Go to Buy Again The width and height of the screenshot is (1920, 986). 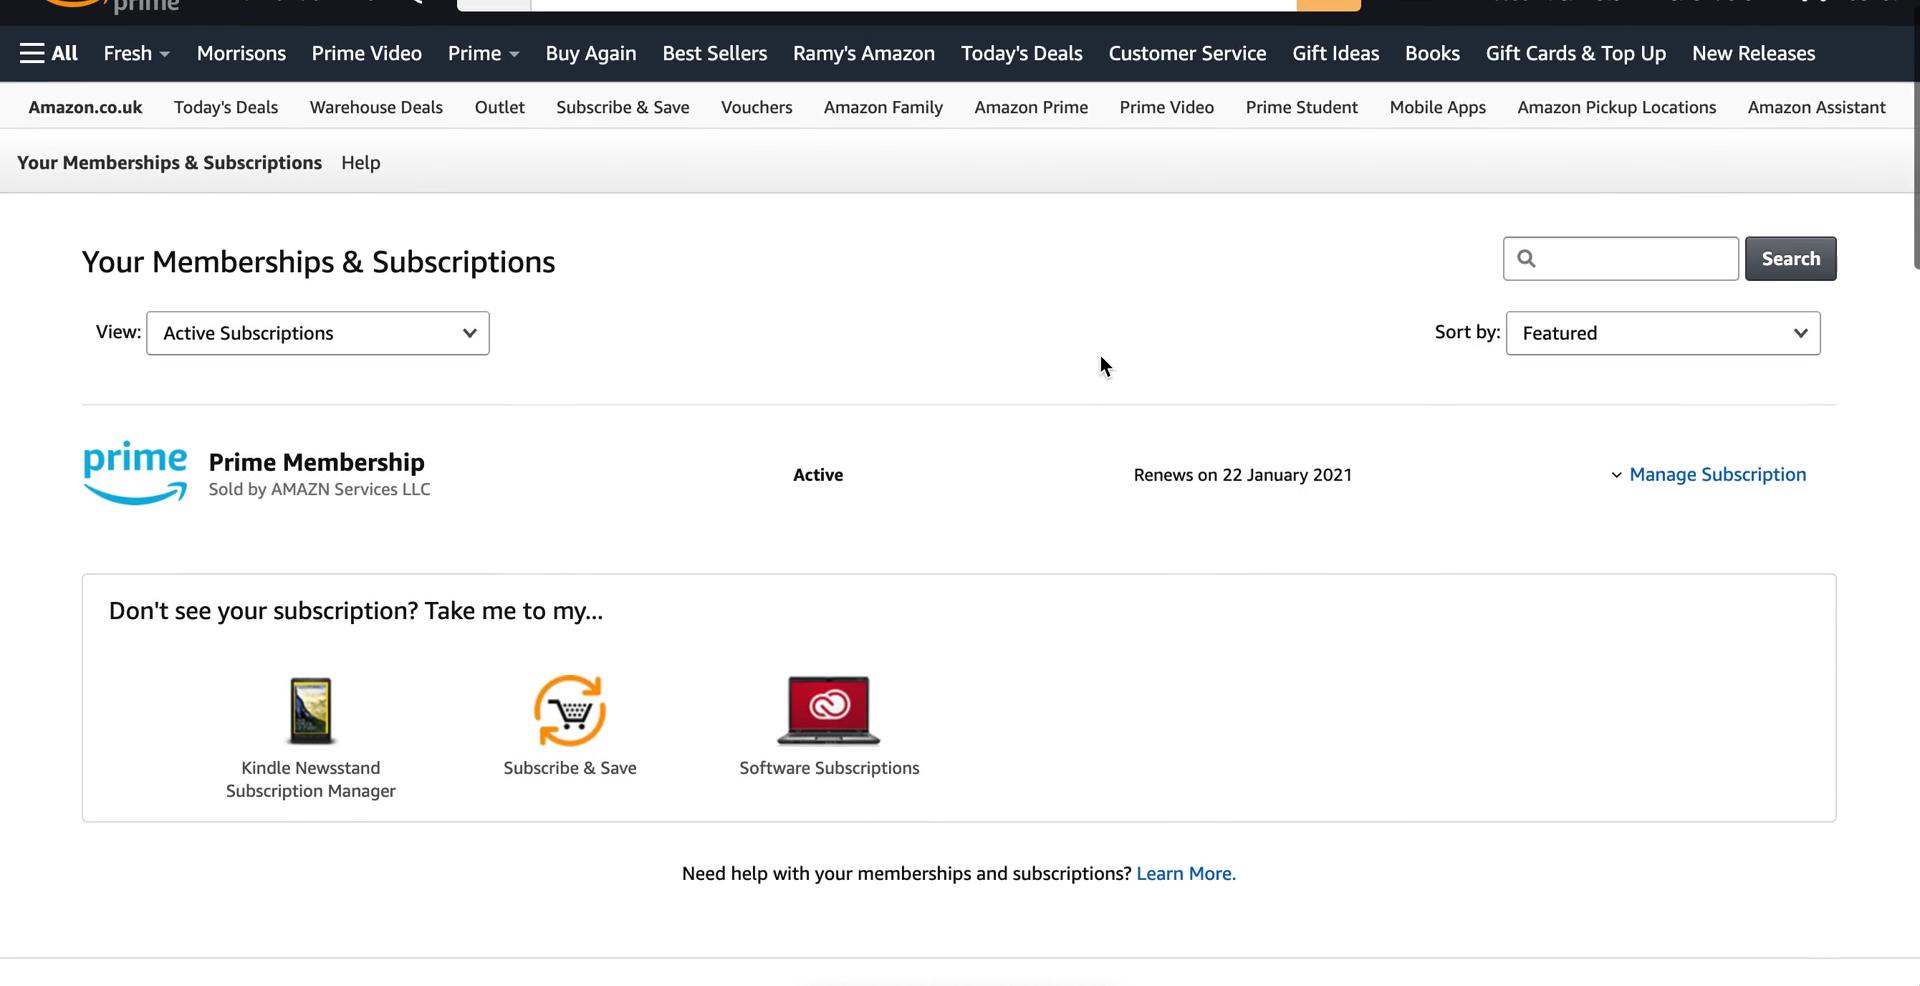tap(591, 53)
